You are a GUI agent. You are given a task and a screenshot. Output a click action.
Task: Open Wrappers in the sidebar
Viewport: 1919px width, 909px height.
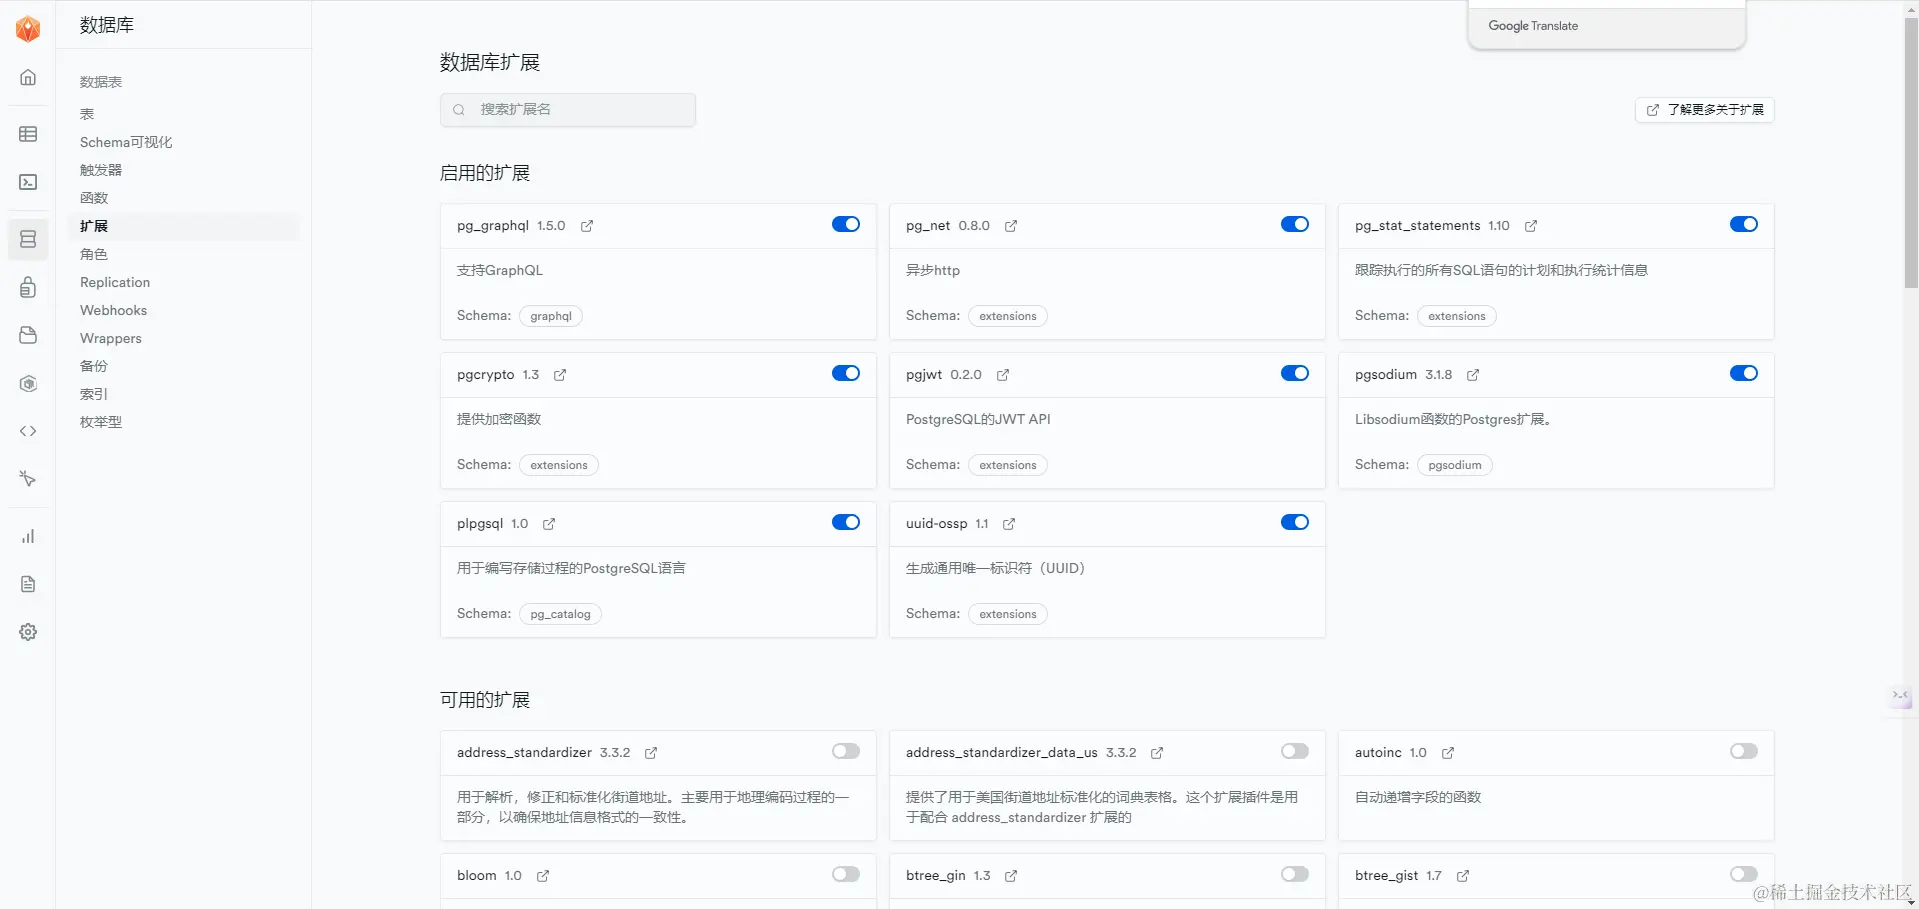[x=111, y=338]
